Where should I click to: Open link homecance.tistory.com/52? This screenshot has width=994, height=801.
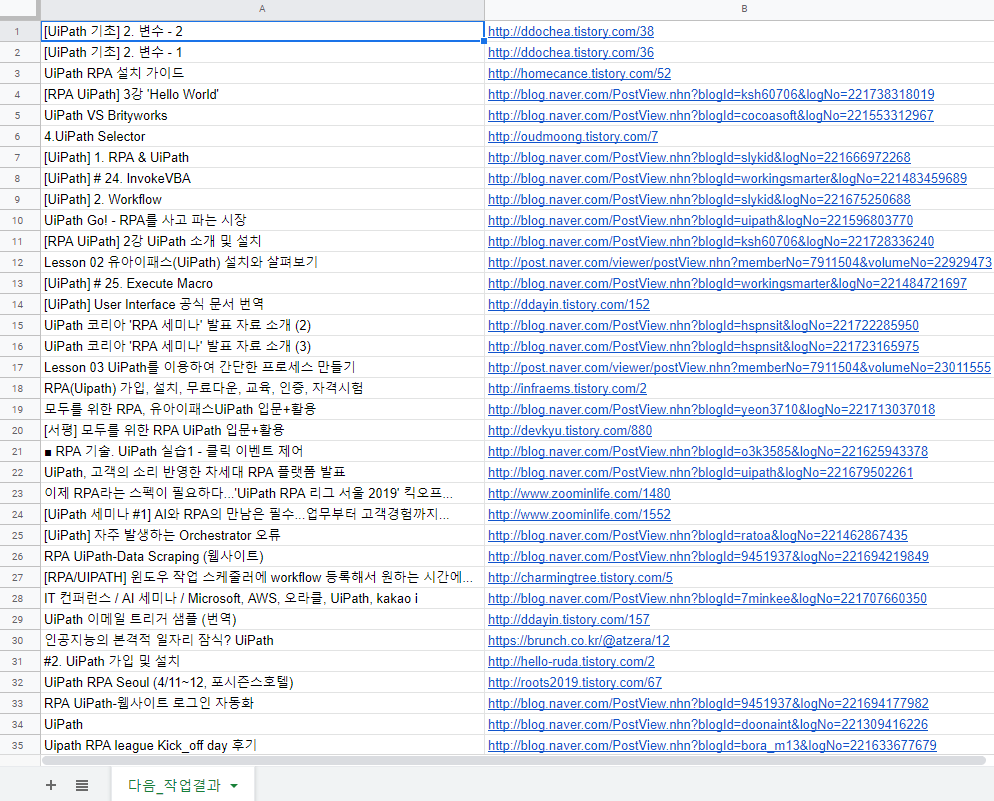pyautogui.click(x=579, y=74)
